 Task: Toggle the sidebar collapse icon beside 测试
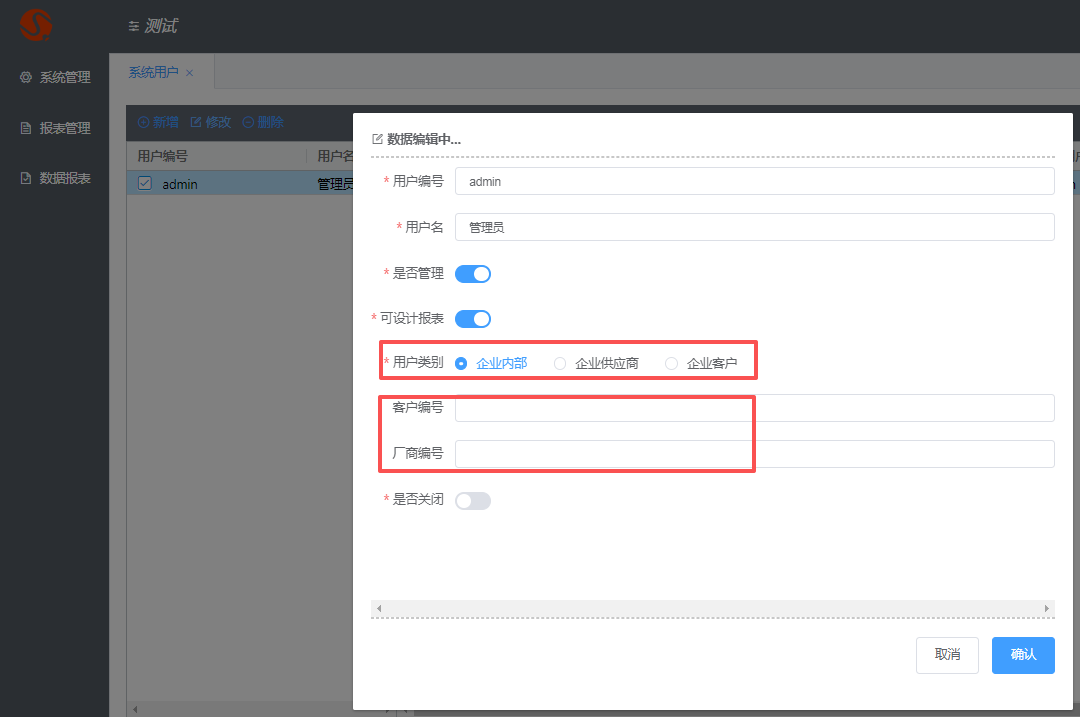tap(134, 27)
